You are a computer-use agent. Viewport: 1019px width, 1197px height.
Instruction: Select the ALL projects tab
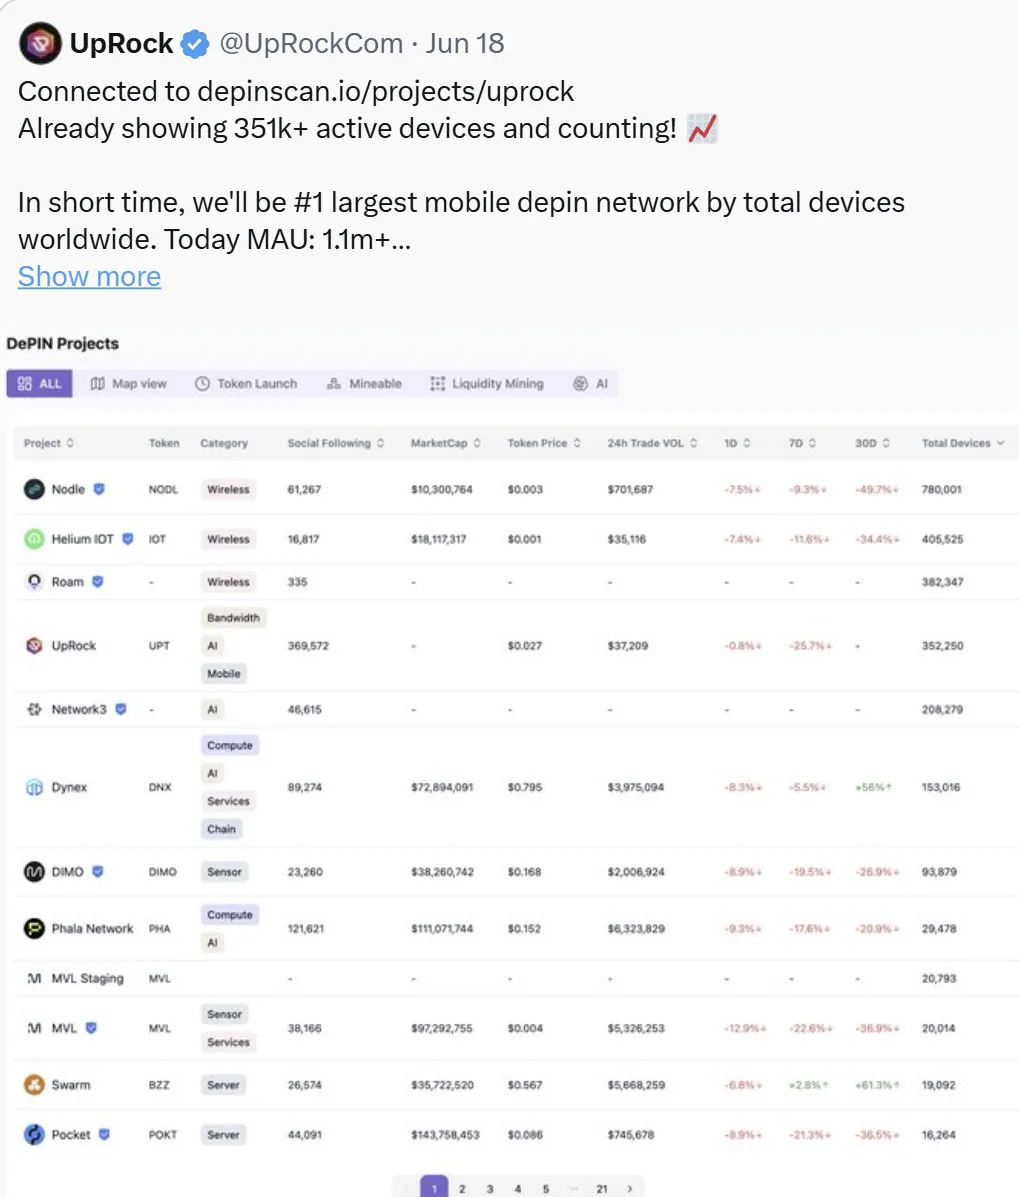pyautogui.click(x=40, y=383)
